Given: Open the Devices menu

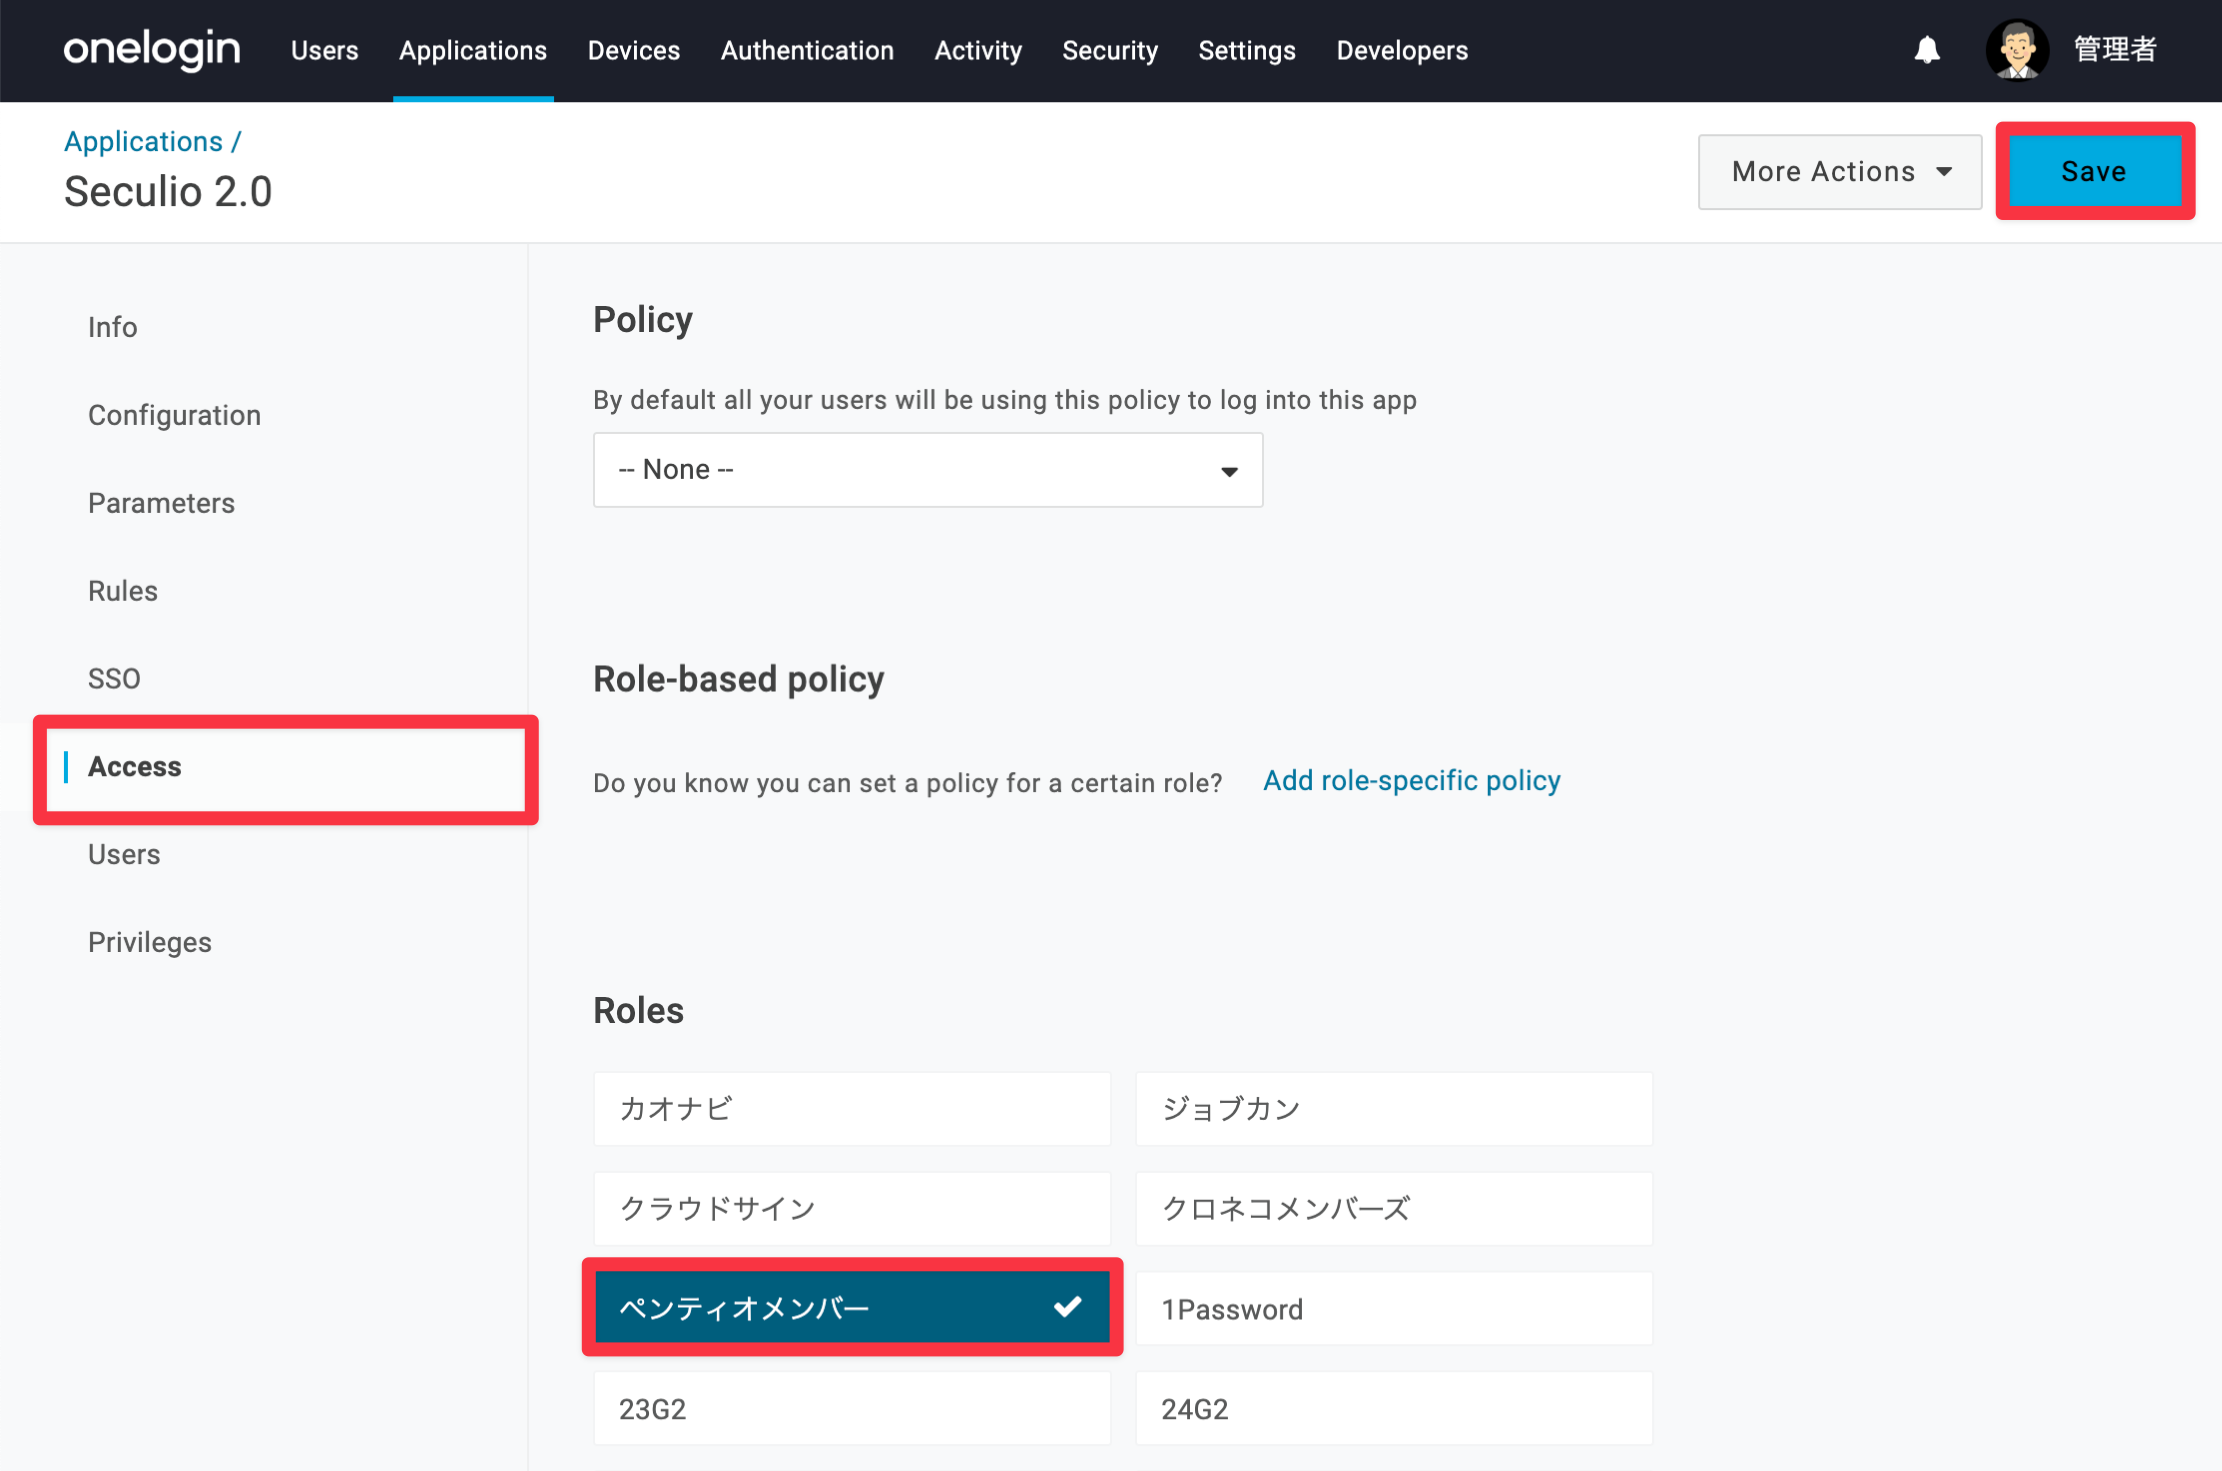Looking at the screenshot, I should (634, 51).
